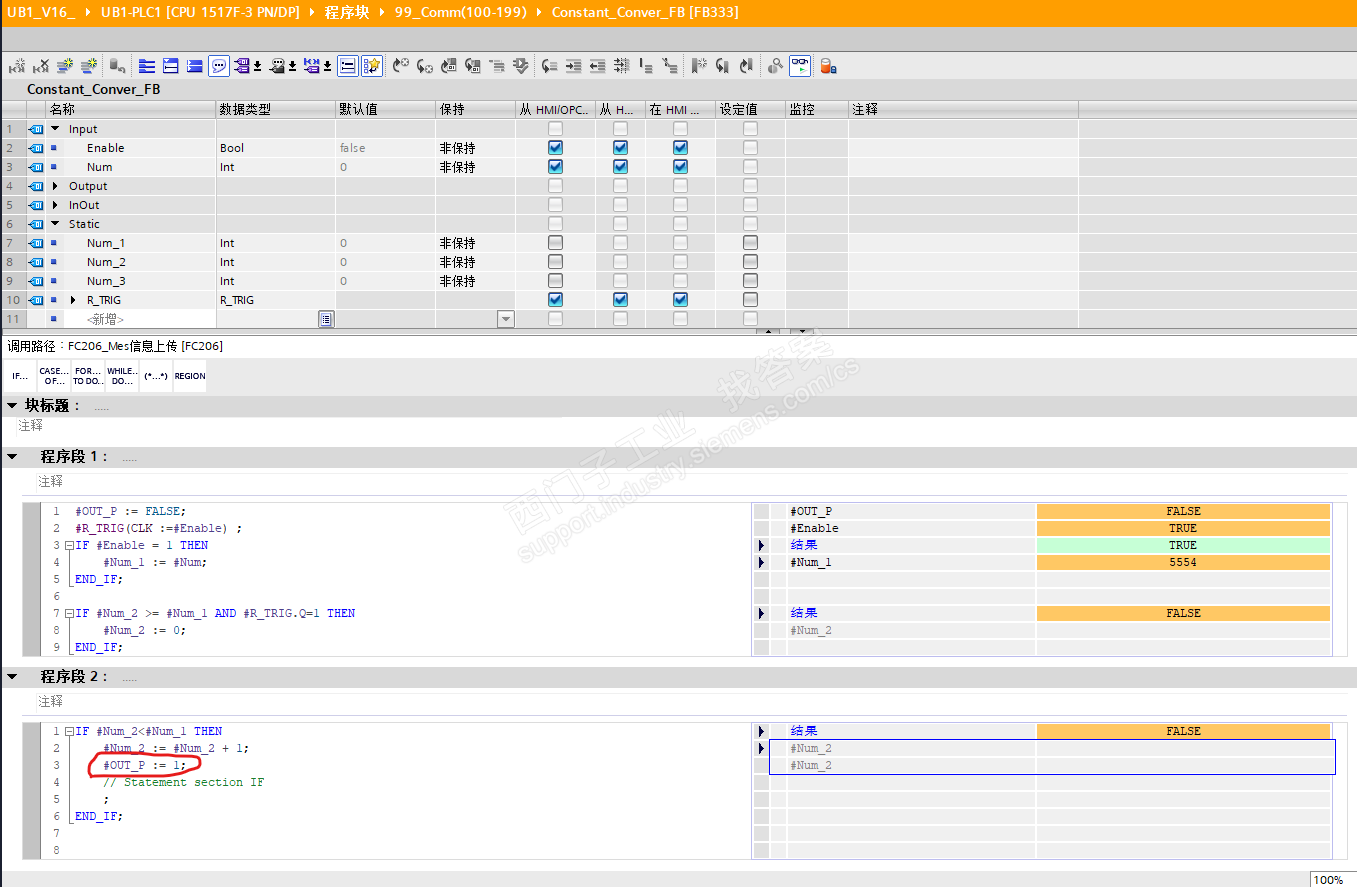Click the tag icon in the Num_2 row

pos(35,262)
